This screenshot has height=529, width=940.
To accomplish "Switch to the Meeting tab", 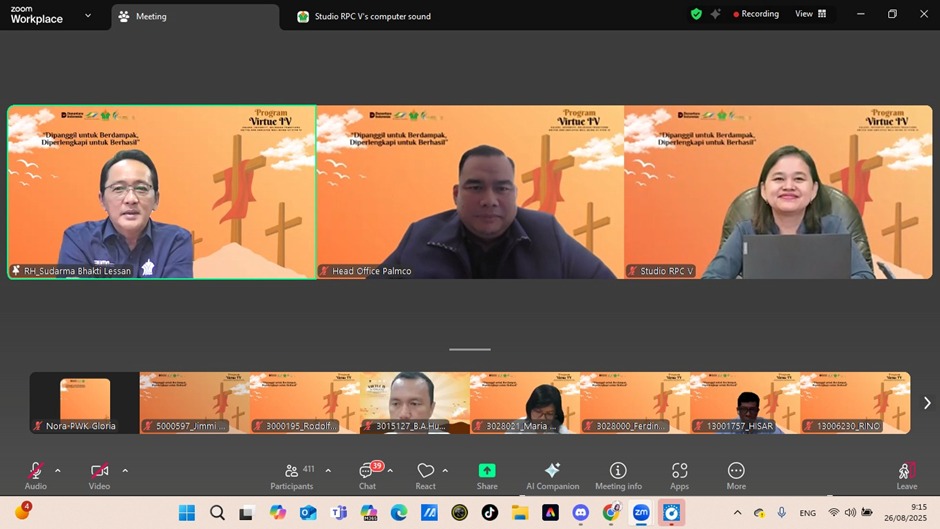I will click(x=150, y=16).
